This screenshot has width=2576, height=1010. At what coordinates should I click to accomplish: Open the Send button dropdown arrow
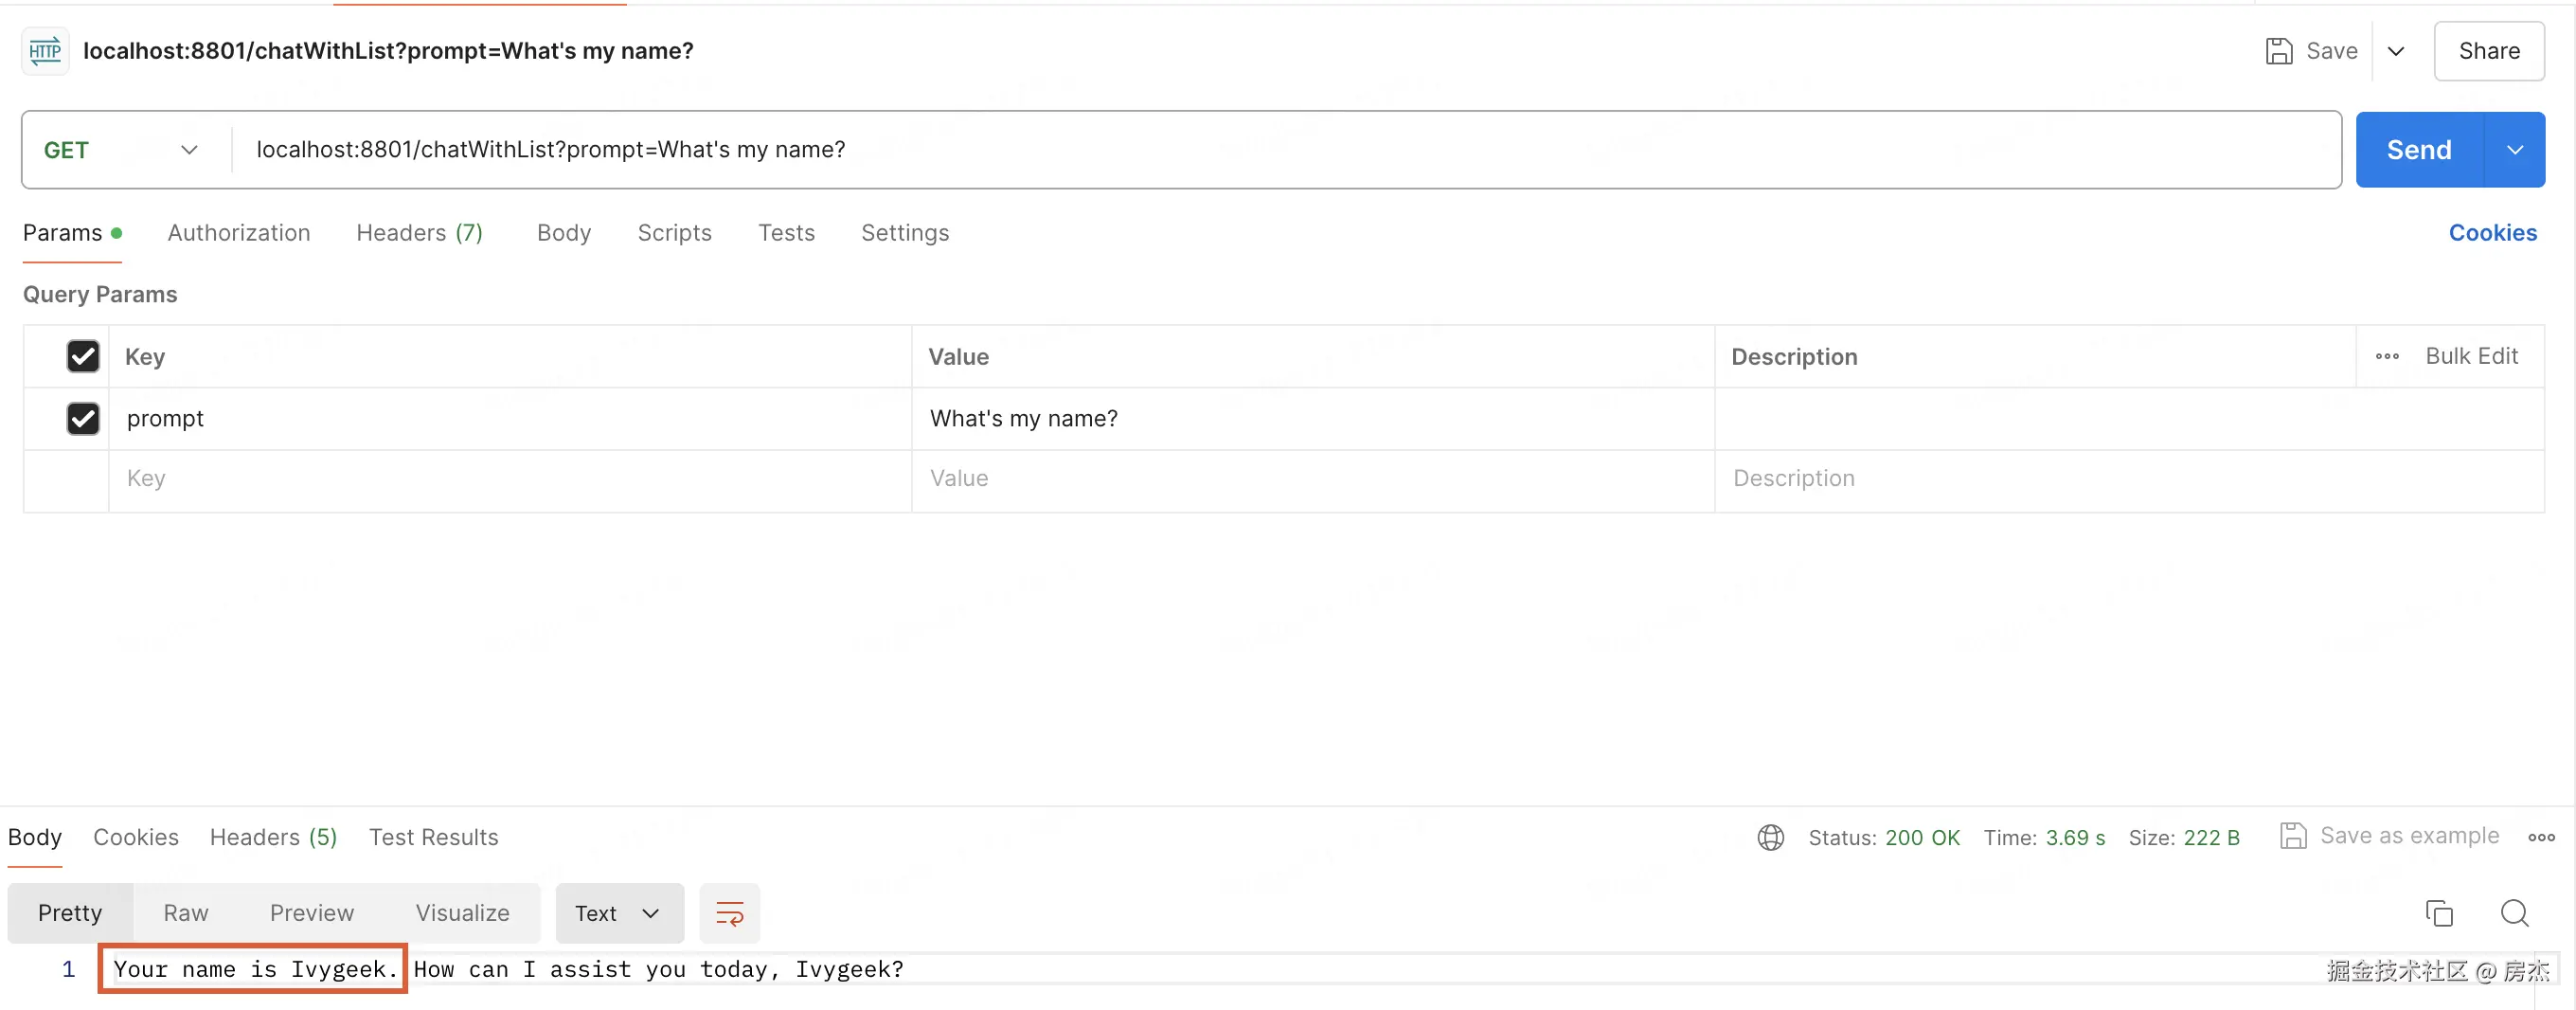pos(2514,150)
